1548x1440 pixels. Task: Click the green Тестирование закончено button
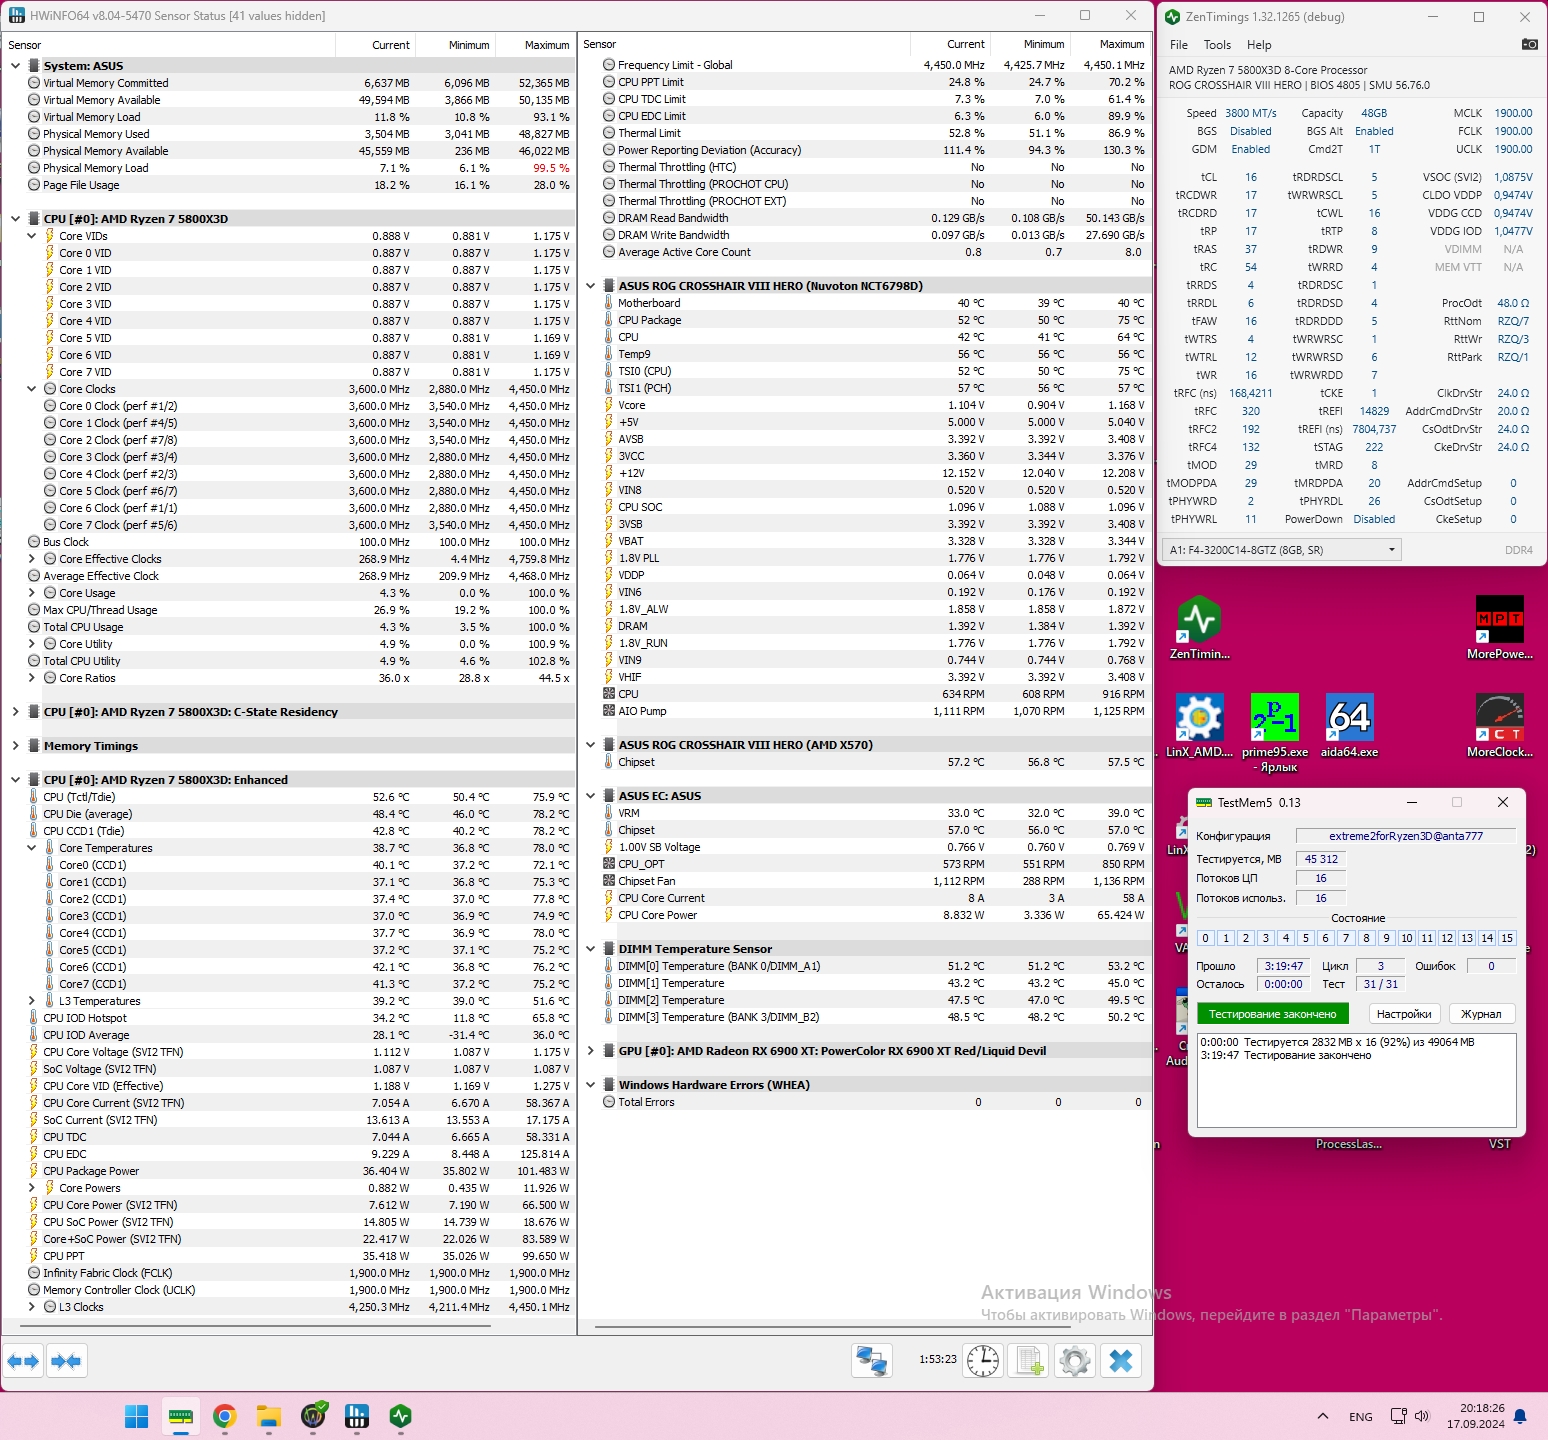click(1272, 1014)
